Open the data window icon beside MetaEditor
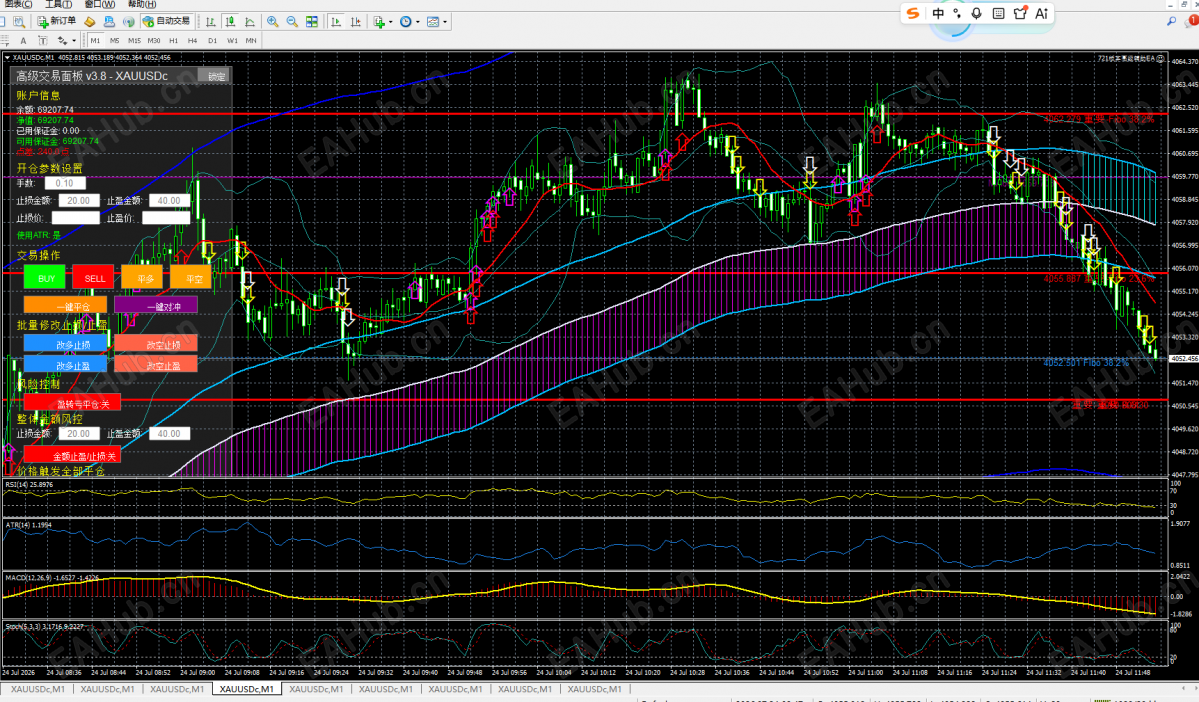 click(109, 21)
